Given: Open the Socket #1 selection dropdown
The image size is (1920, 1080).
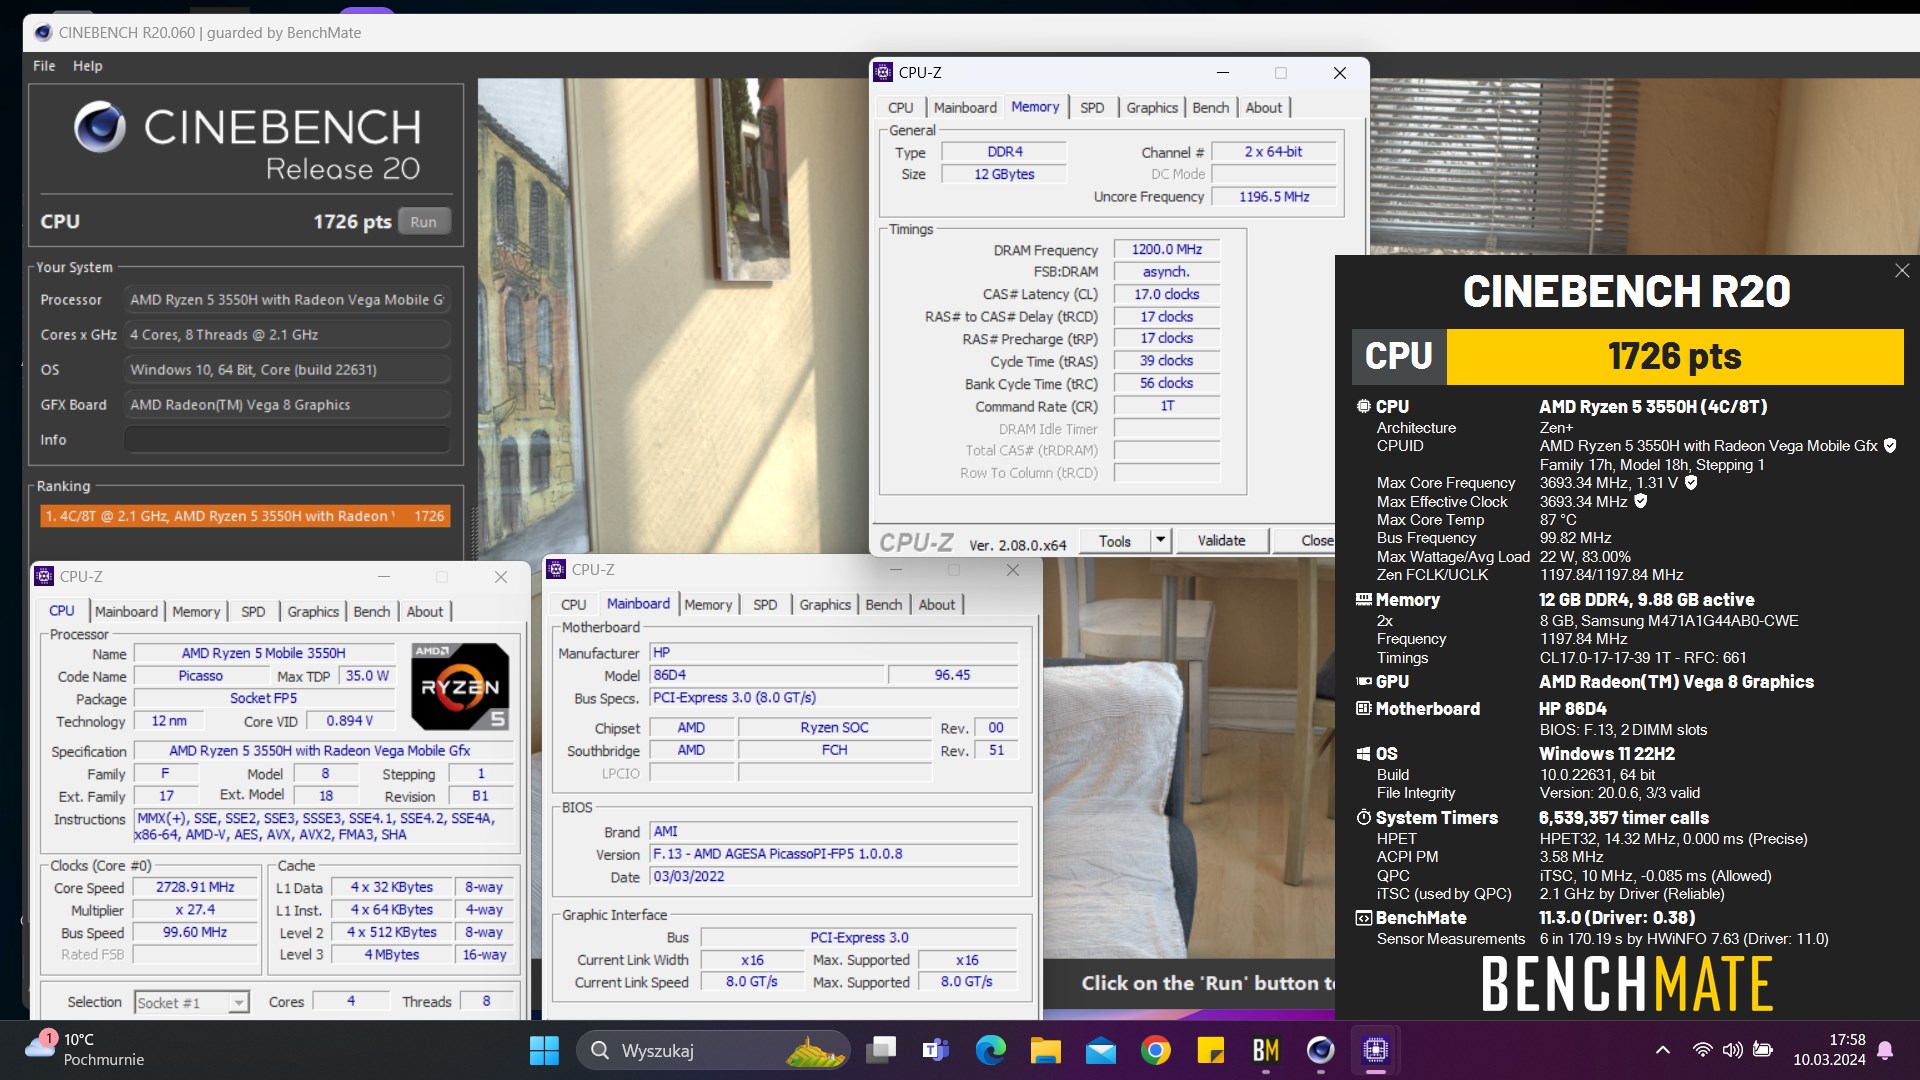Looking at the screenshot, I should pos(191,1002).
